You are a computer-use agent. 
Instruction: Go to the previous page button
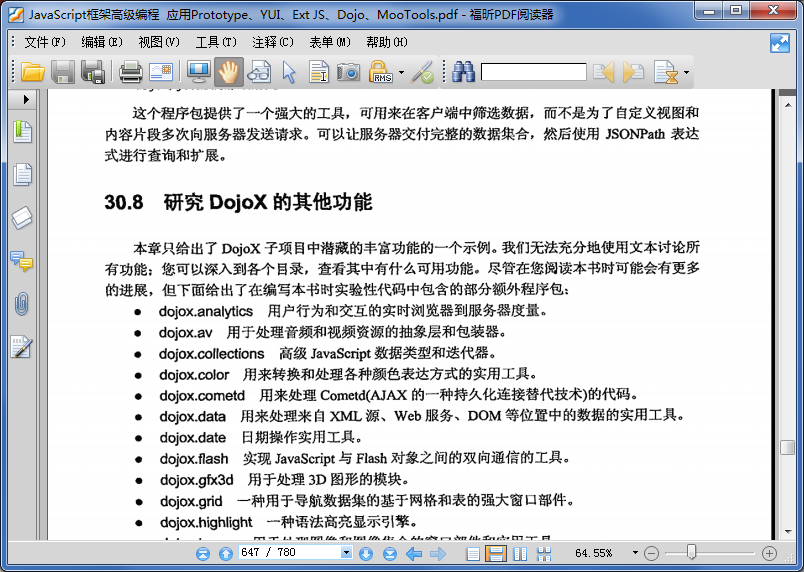tap(226, 554)
